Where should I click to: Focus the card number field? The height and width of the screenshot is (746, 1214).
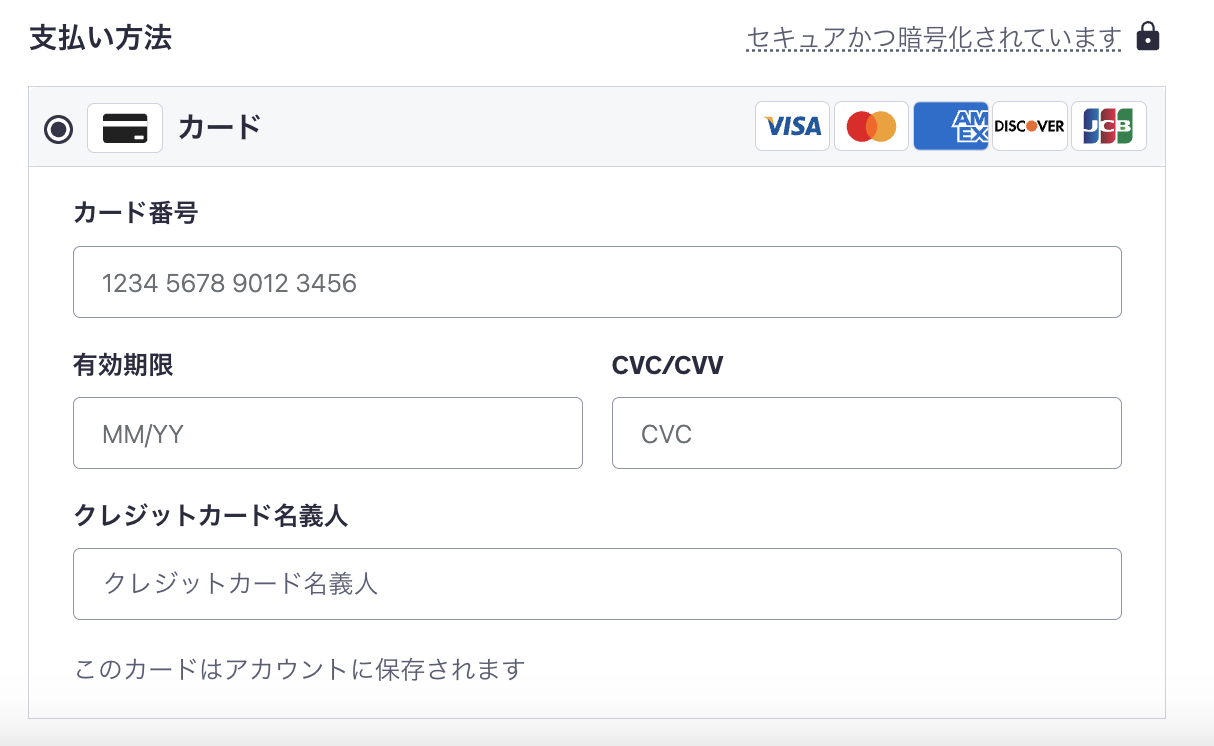click(597, 282)
